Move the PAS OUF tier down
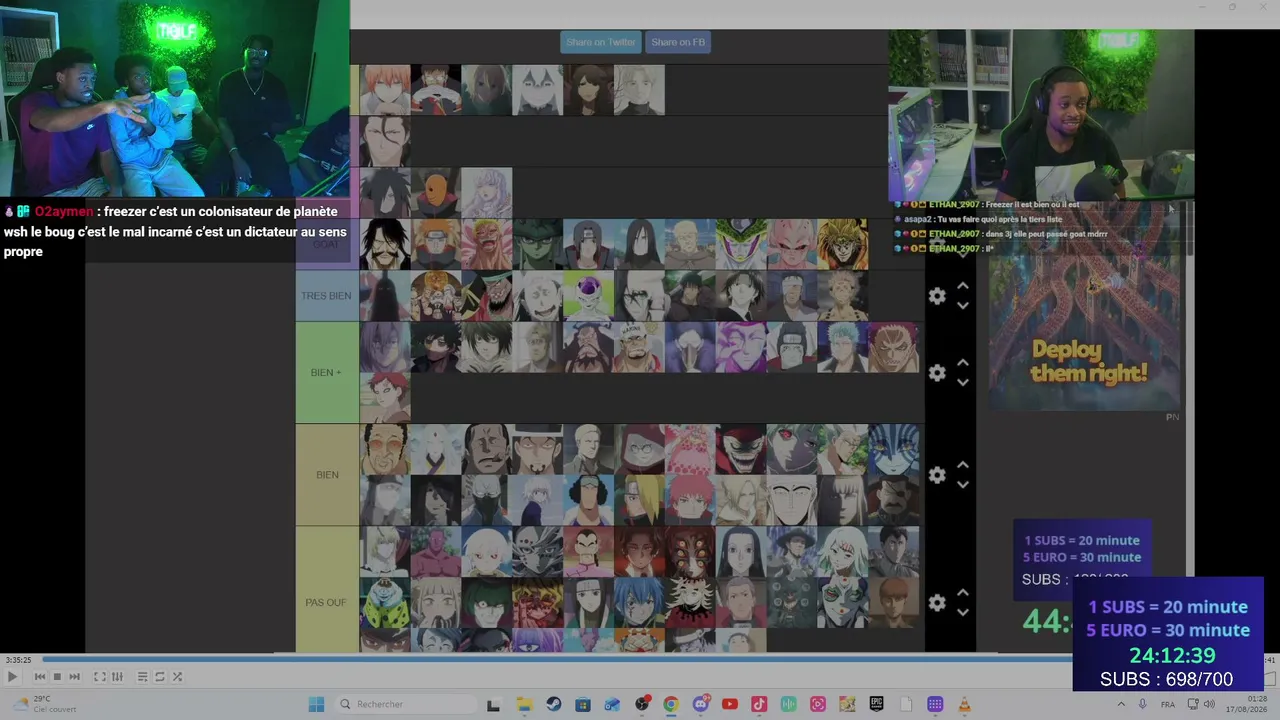1280x720 pixels. 962,612
